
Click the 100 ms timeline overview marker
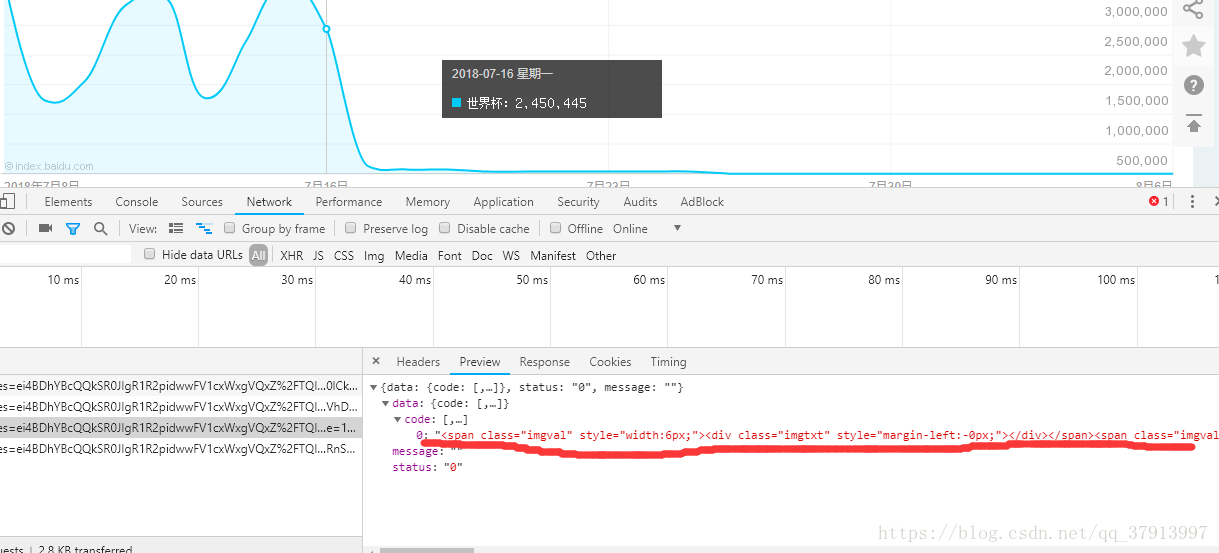pyautogui.click(x=1115, y=280)
